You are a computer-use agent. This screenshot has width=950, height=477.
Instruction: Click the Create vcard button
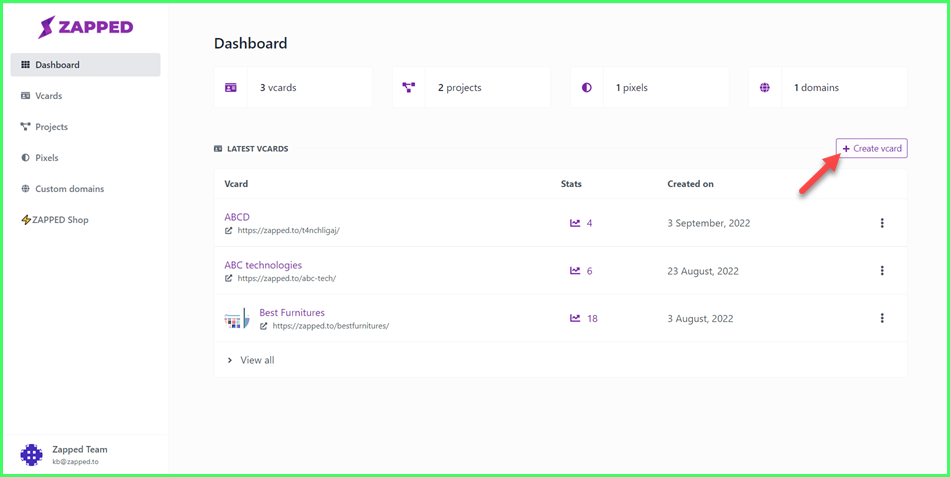[x=871, y=148]
